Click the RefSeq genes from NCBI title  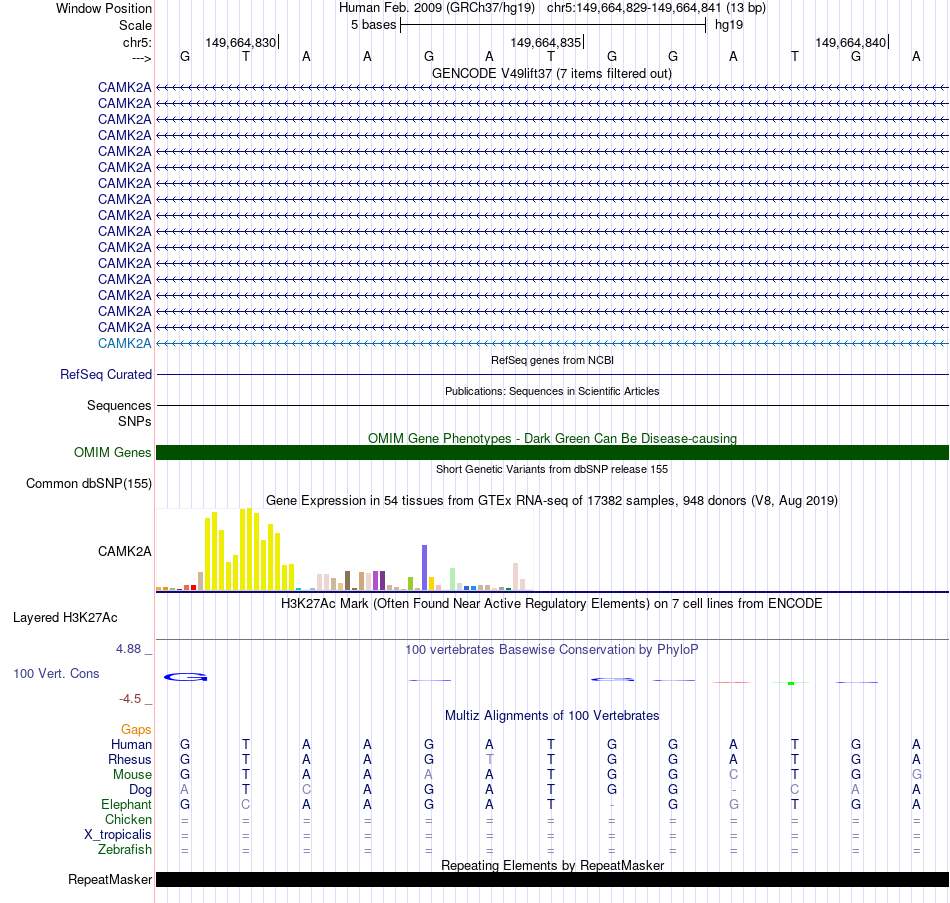[x=552, y=360]
